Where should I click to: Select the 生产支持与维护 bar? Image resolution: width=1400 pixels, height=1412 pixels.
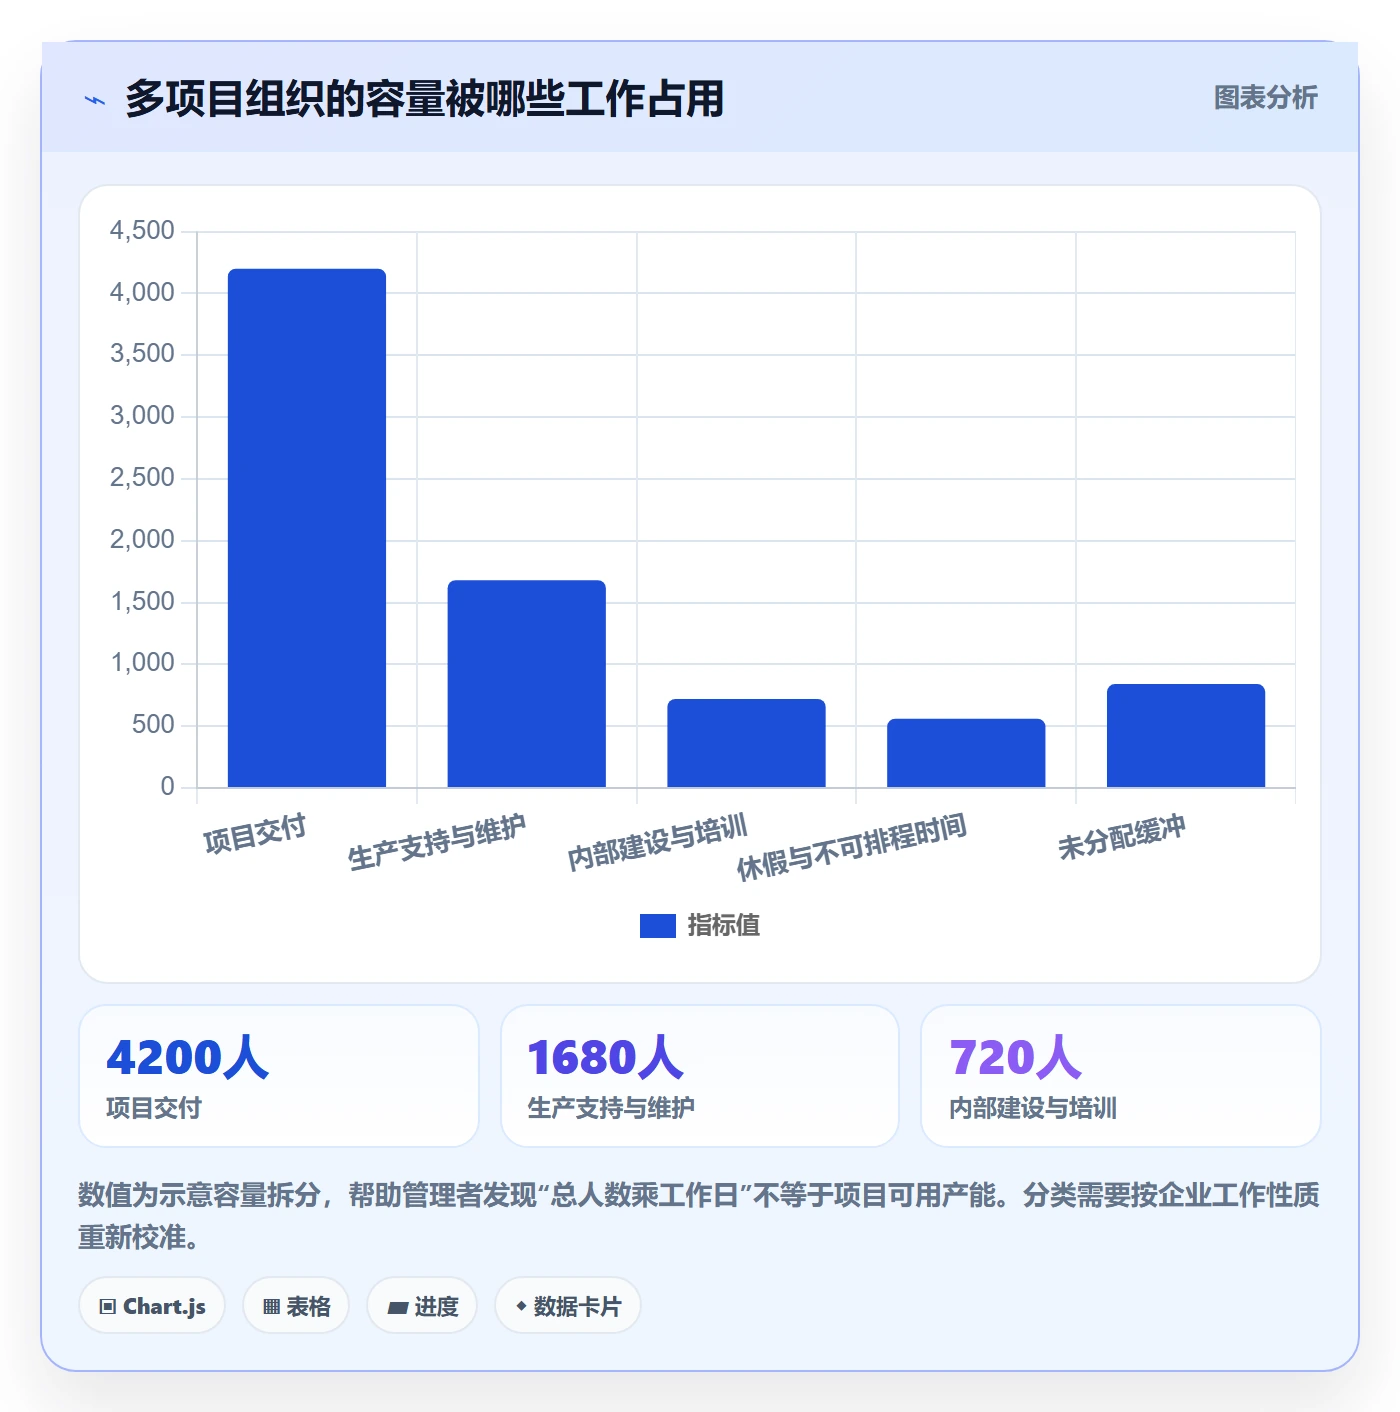click(526, 683)
